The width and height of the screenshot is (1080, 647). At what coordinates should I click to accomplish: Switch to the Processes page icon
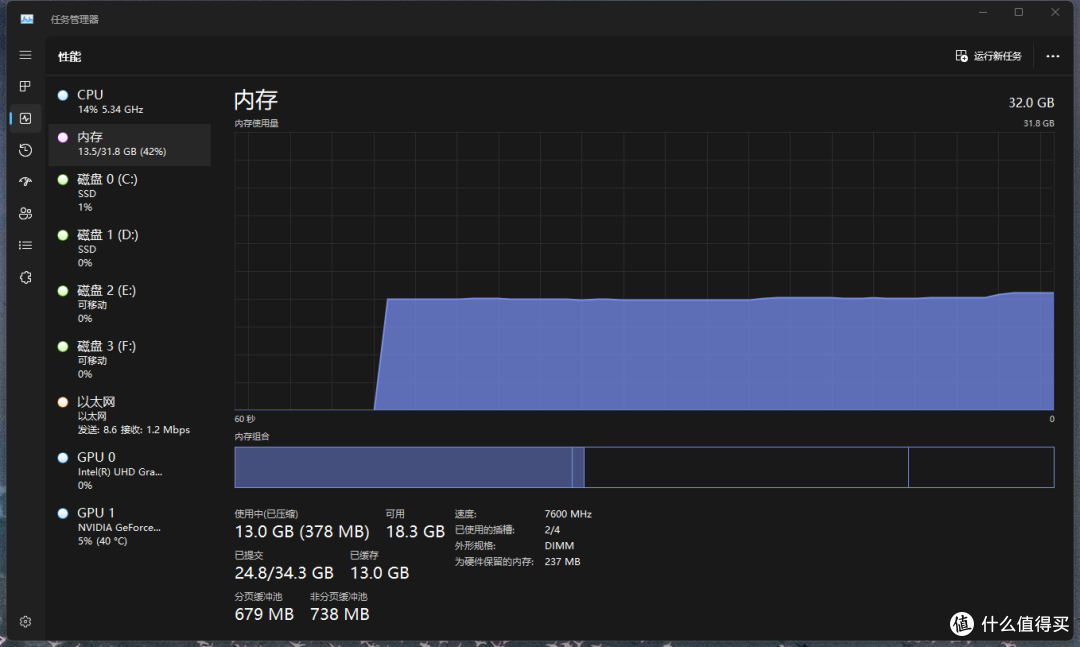[x=25, y=86]
